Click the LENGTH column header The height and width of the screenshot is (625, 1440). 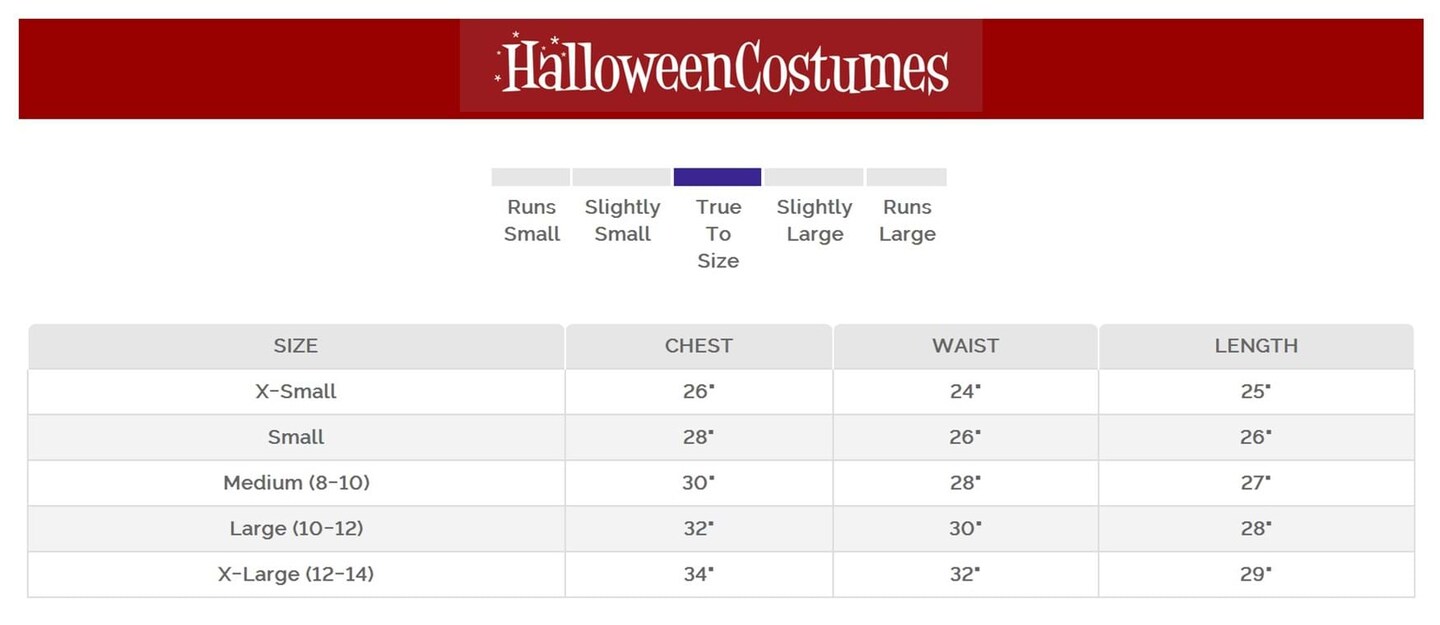(1256, 346)
